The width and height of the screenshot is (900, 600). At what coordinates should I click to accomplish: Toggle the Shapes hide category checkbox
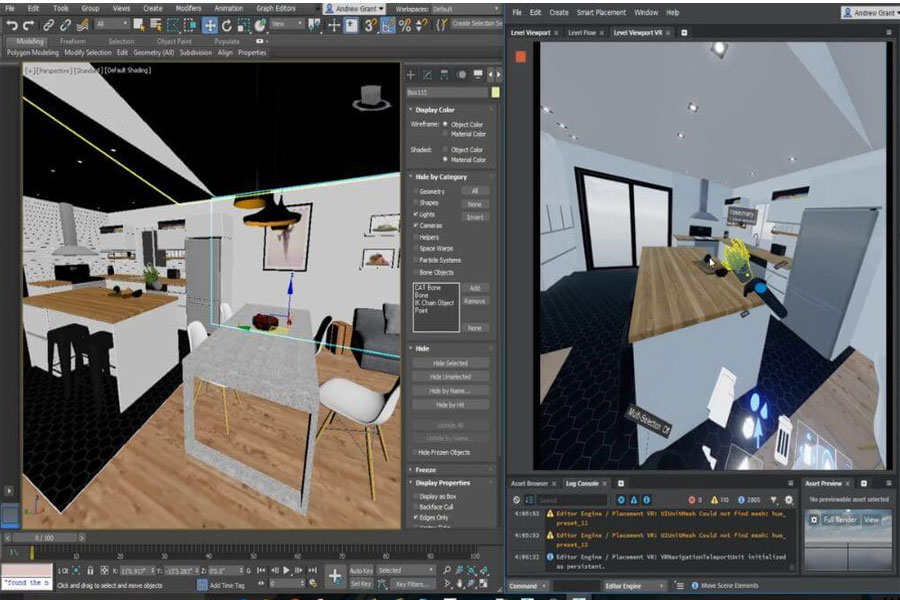point(416,203)
